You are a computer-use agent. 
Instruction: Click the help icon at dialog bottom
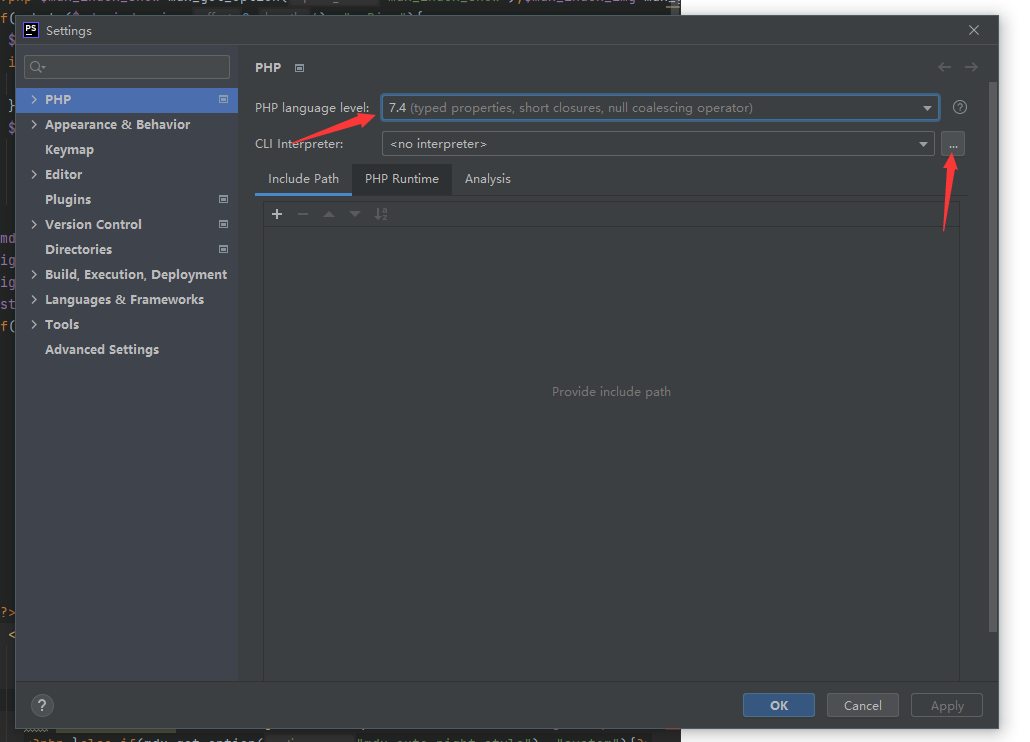click(41, 705)
